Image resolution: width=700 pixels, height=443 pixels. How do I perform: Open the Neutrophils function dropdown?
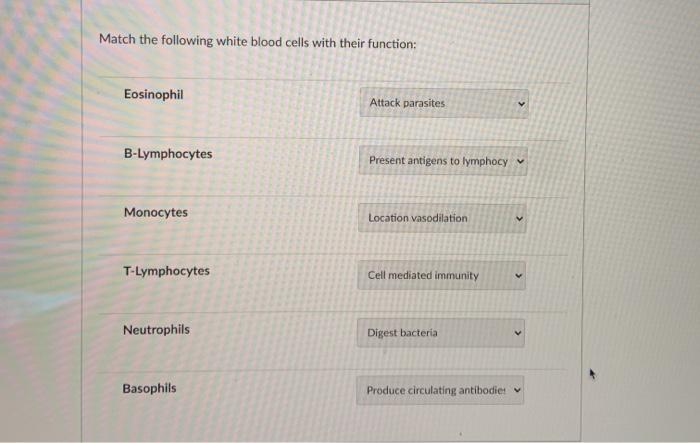(441, 333)
